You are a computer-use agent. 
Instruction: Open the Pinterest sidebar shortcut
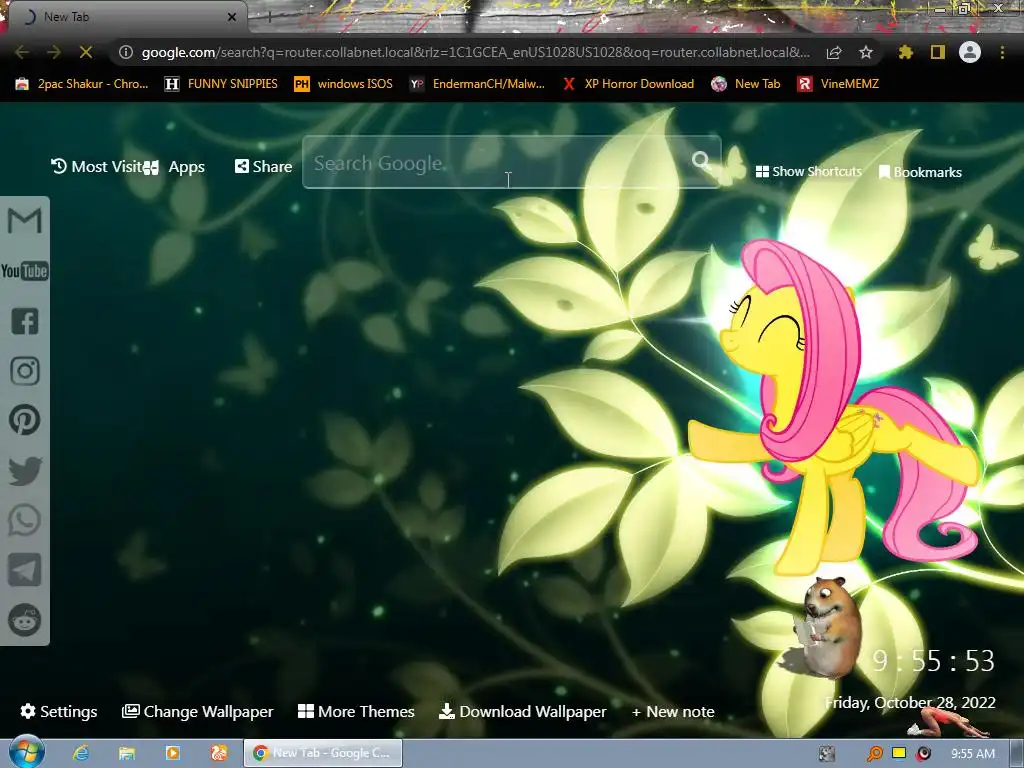pos(25,420)
